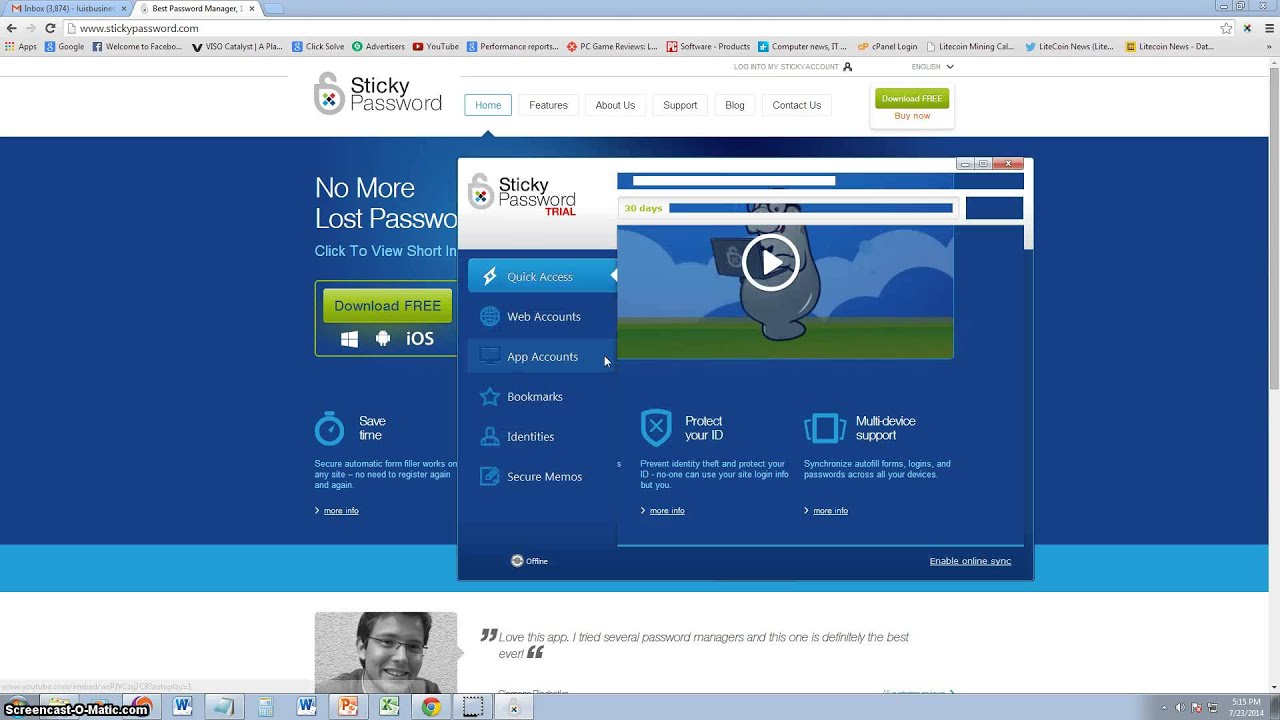Bookmark page with the star icon

pyautogui.click(x=1226, y=28)
